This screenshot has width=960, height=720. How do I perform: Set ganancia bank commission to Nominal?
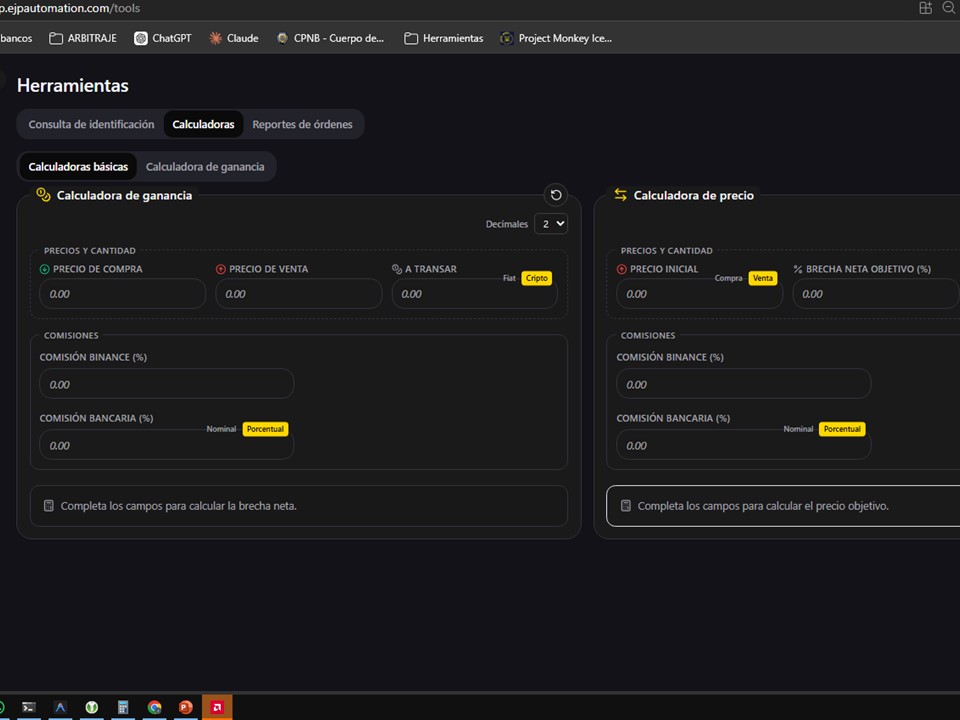(221, 429)
